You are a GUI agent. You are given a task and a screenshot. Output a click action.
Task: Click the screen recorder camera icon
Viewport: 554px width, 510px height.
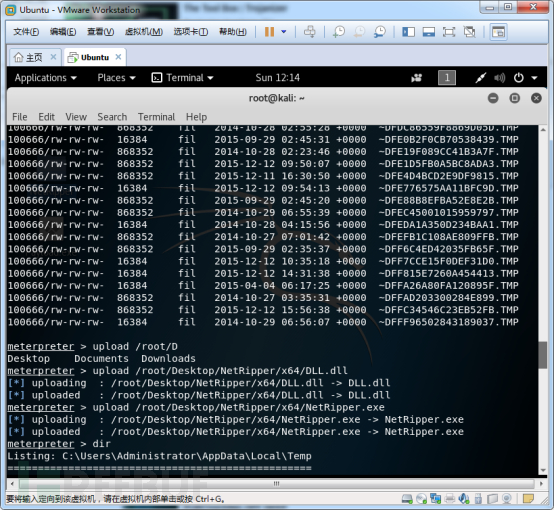tap(417, 78)
